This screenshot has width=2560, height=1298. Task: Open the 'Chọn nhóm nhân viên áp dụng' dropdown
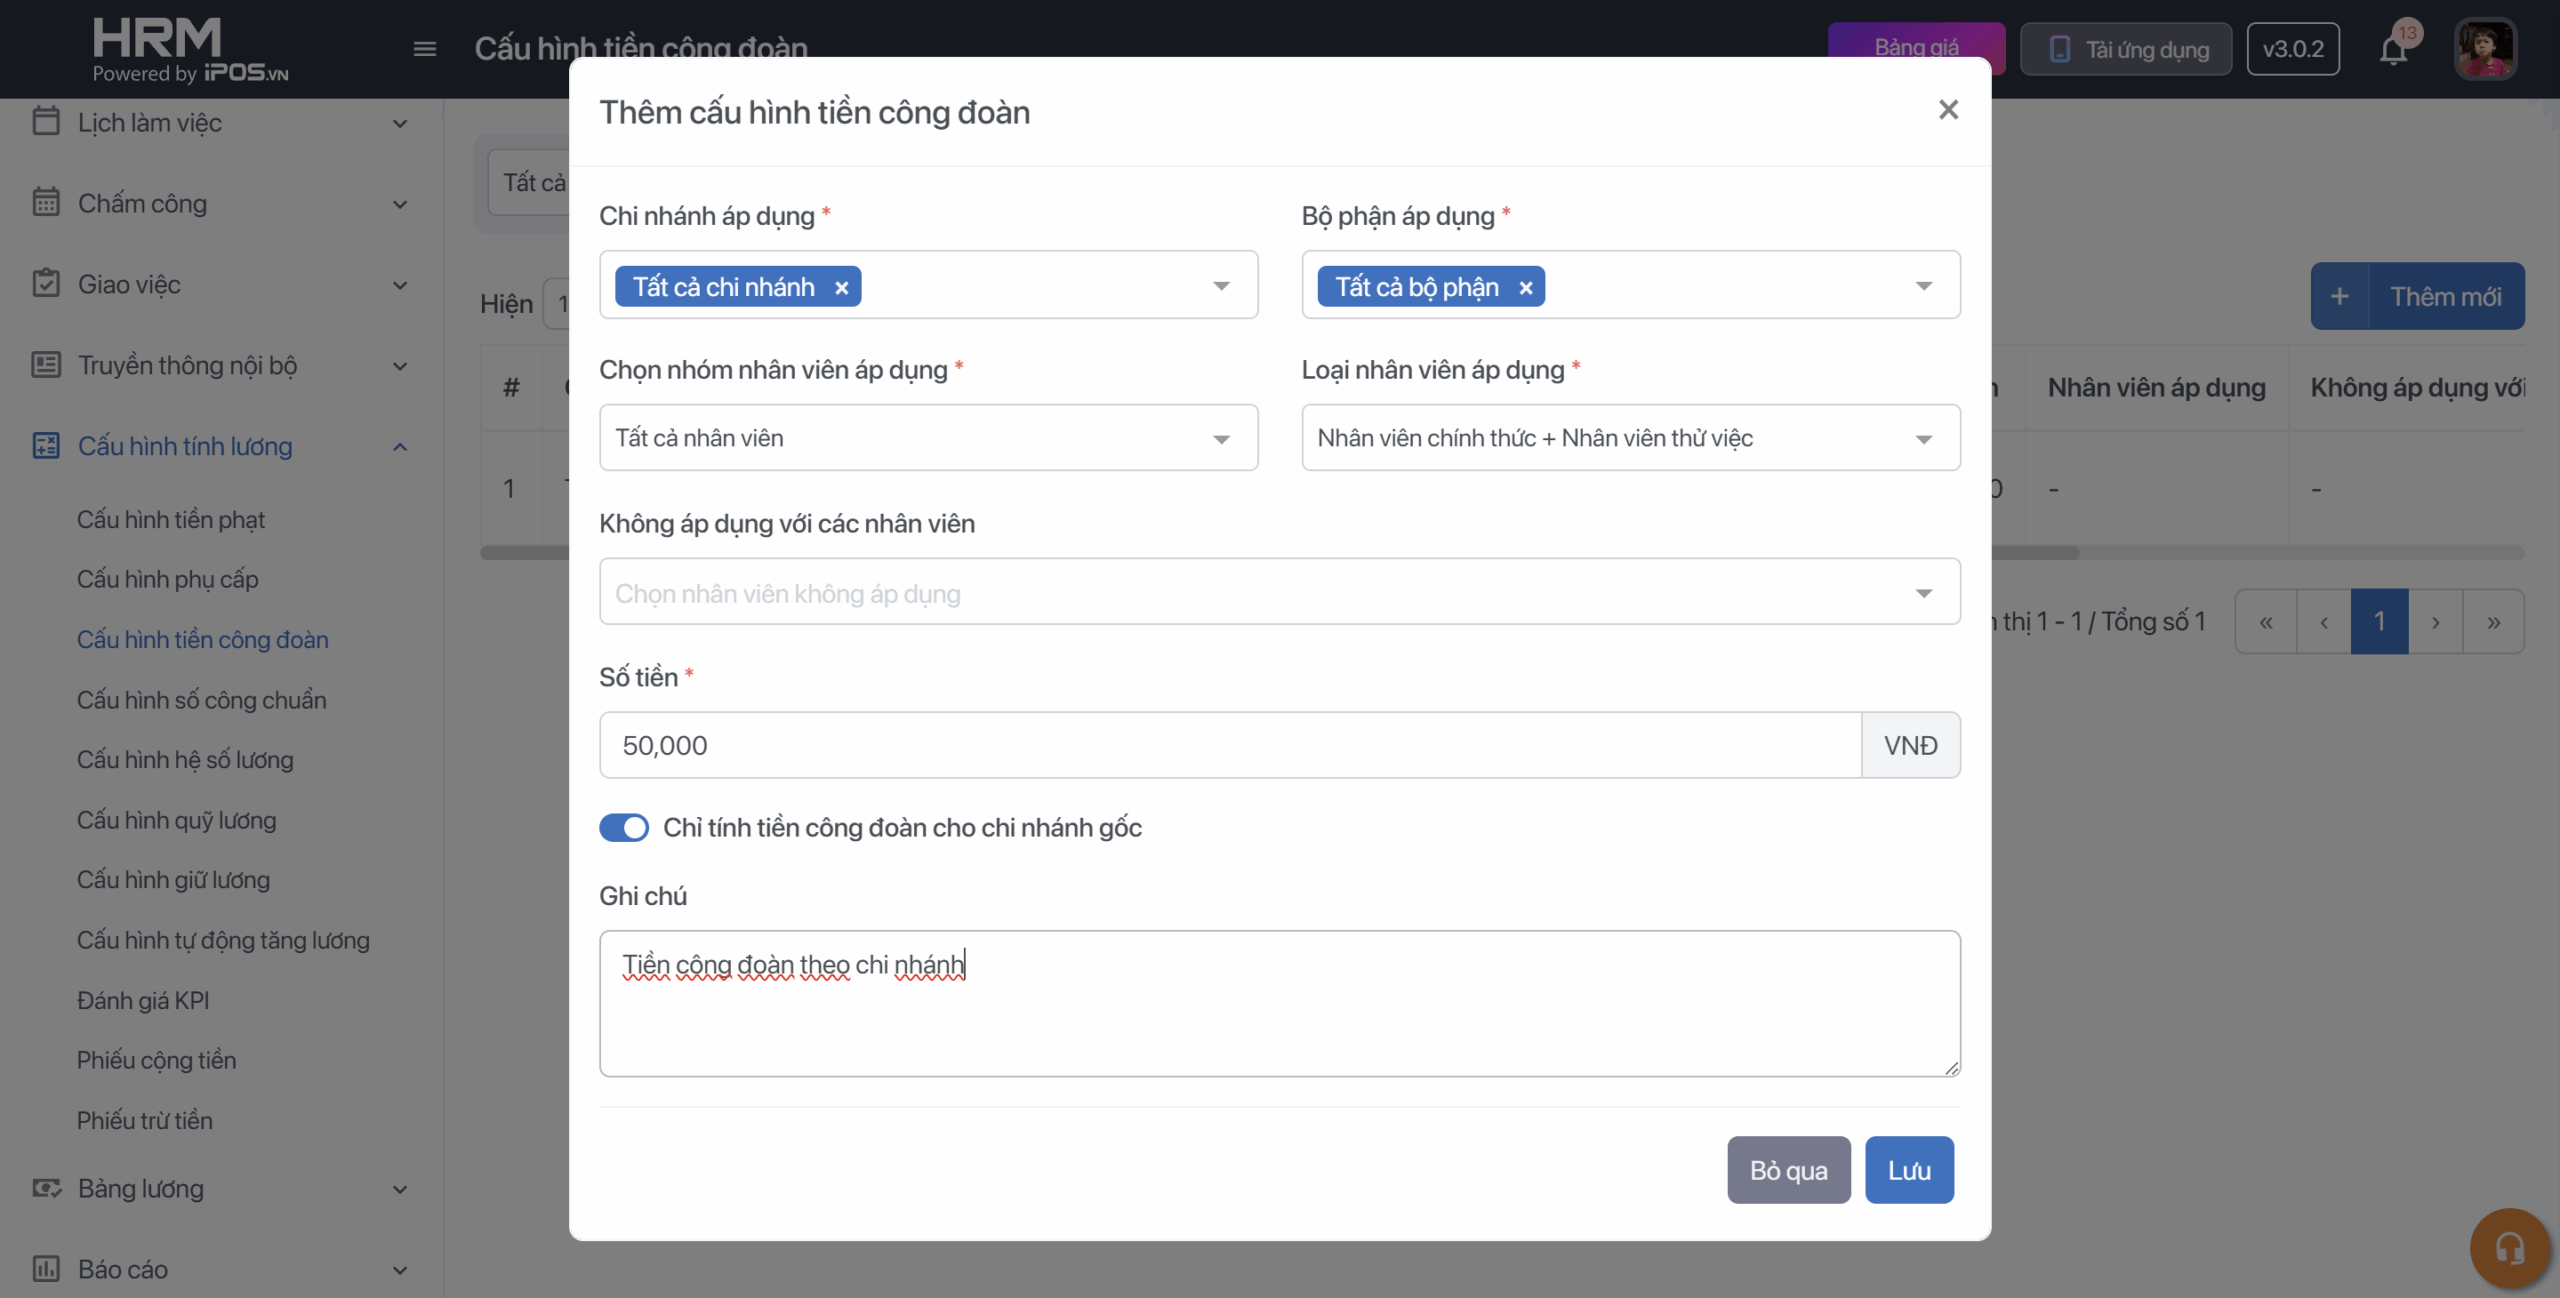(x=928, y=438)
